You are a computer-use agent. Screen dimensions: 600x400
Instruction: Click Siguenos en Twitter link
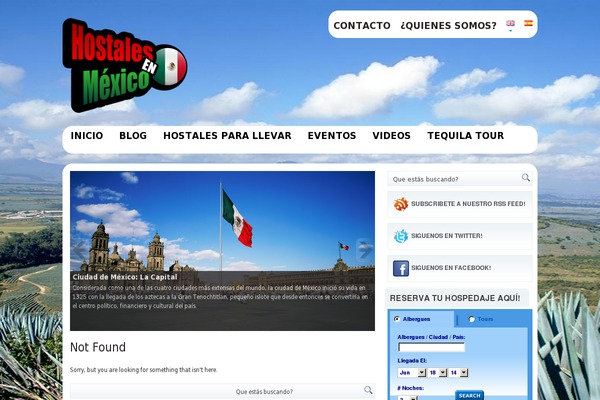coord(447,236)
